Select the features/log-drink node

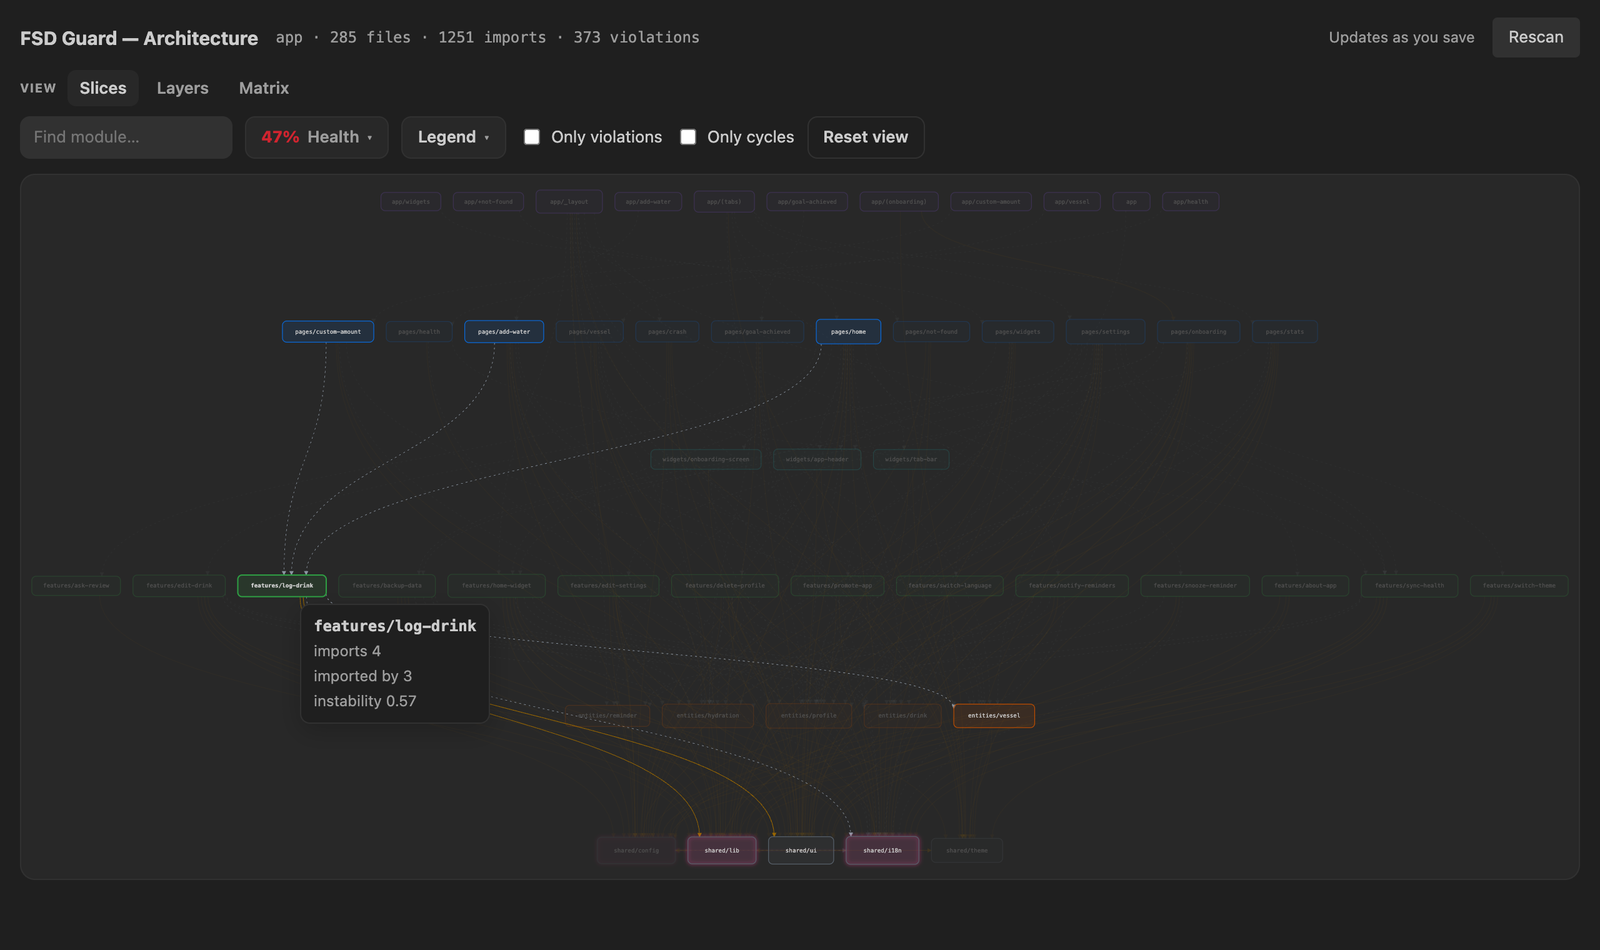282,585
